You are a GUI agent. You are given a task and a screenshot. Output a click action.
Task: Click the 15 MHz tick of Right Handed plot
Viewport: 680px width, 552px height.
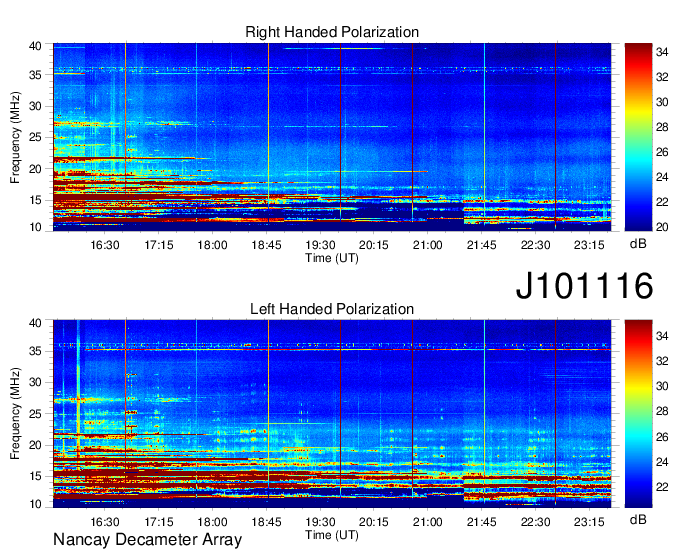tap(35, 200)
